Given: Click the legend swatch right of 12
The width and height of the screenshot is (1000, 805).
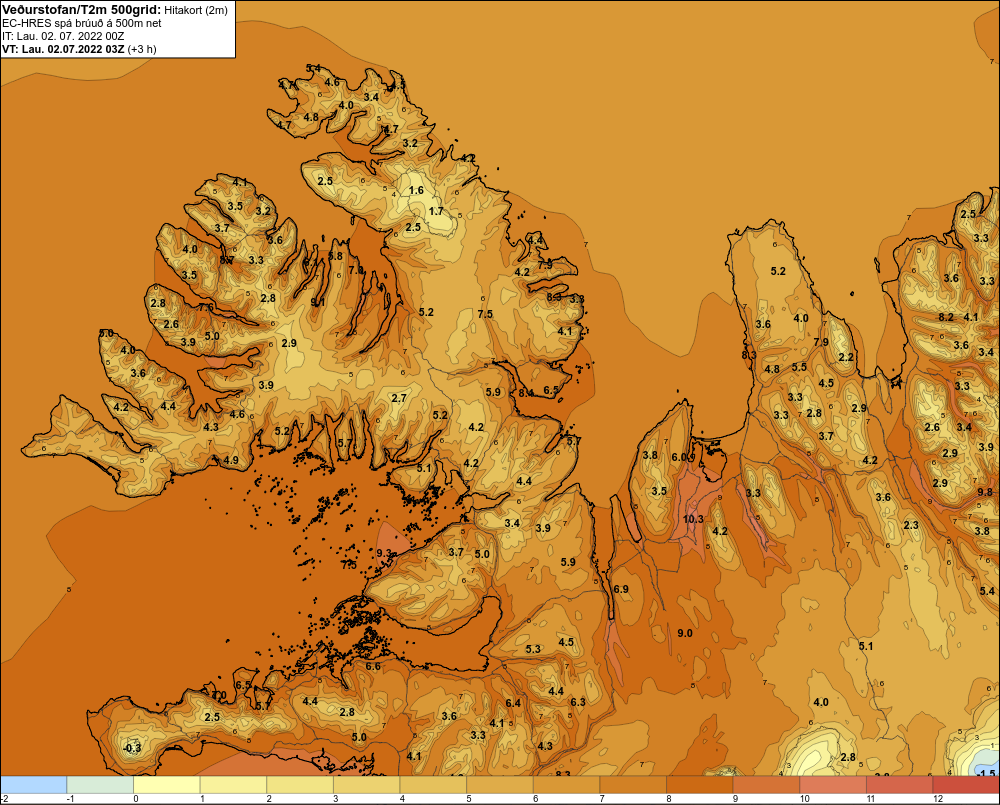Looking at the screenshot, I should 966,784.
